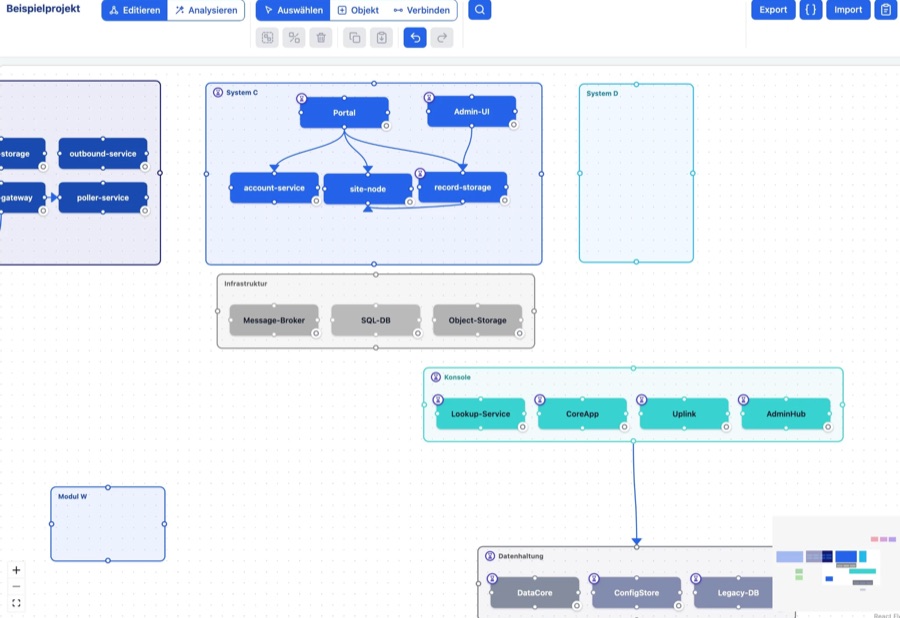
Task: Click the person badge on Lookup-Service node
Action: click(438, 400)
